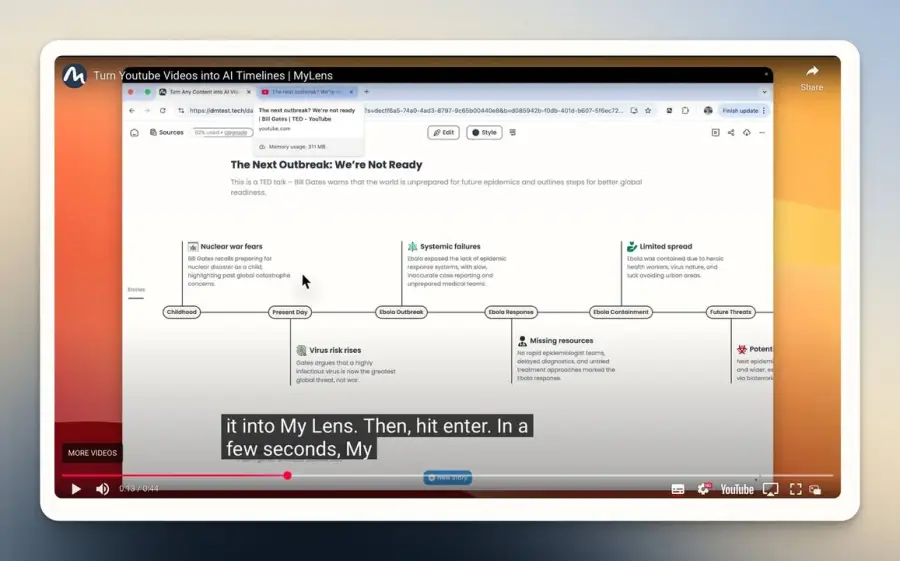This screenshot has width=900, height=561.
Task: Click Virus risk rises icon
Action: pos(301,350)
